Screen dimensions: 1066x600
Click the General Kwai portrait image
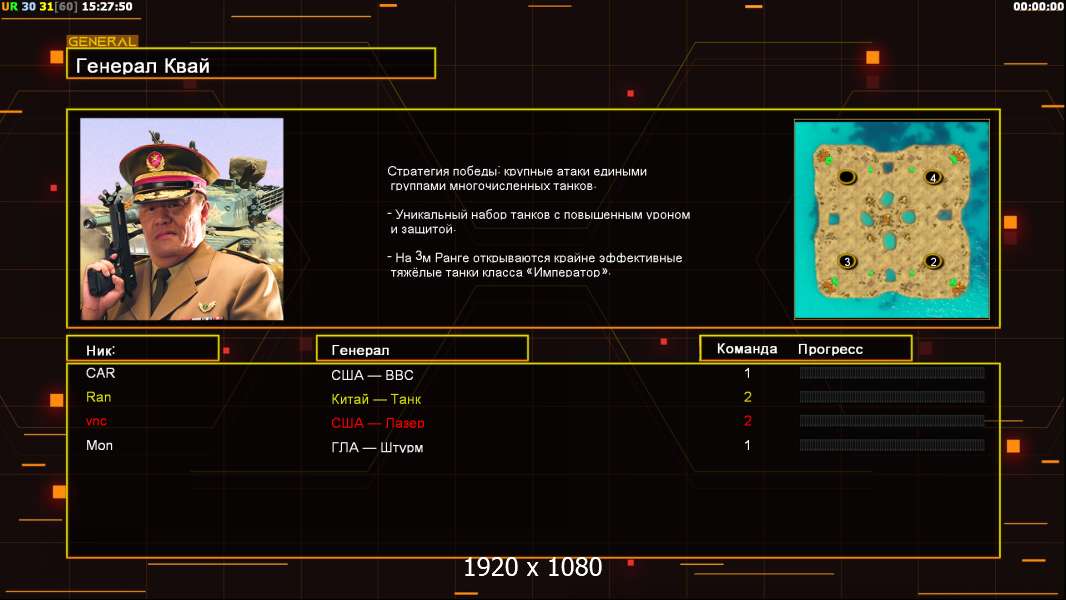182,219
